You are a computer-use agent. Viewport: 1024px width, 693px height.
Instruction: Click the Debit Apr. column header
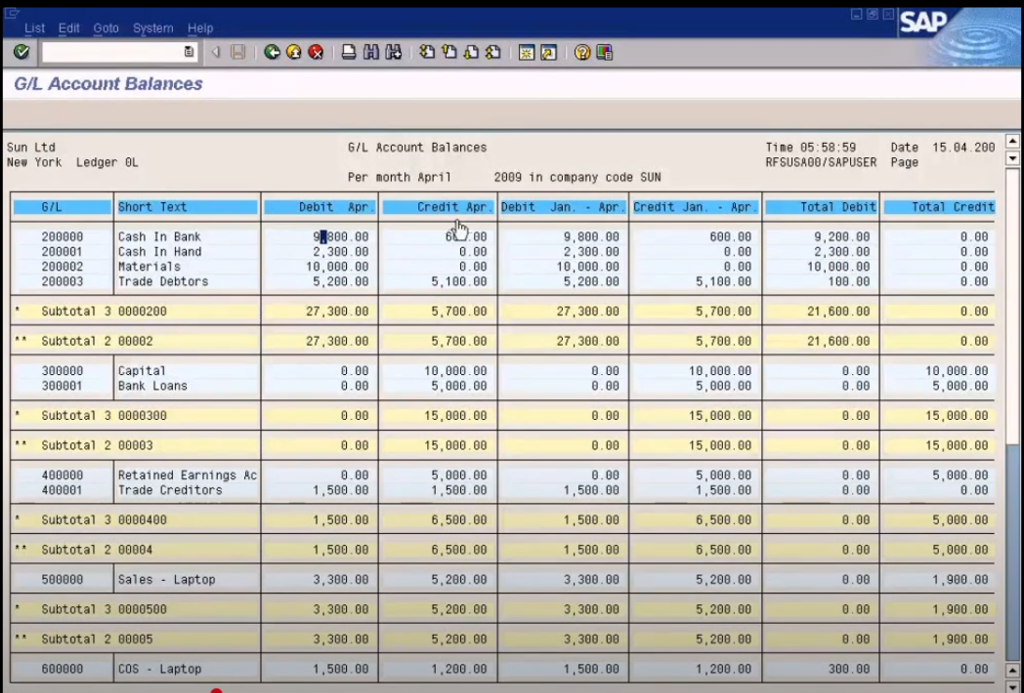(320, 207)
